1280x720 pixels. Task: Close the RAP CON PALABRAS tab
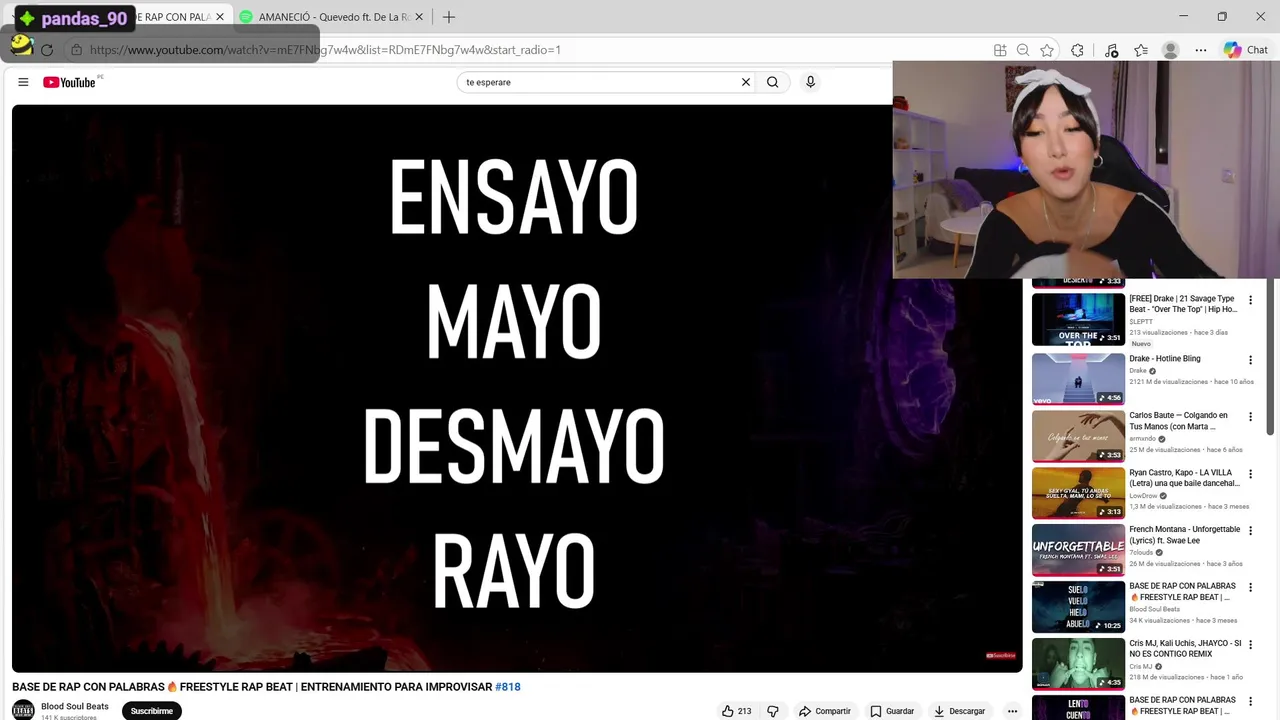tap(220, 17)
